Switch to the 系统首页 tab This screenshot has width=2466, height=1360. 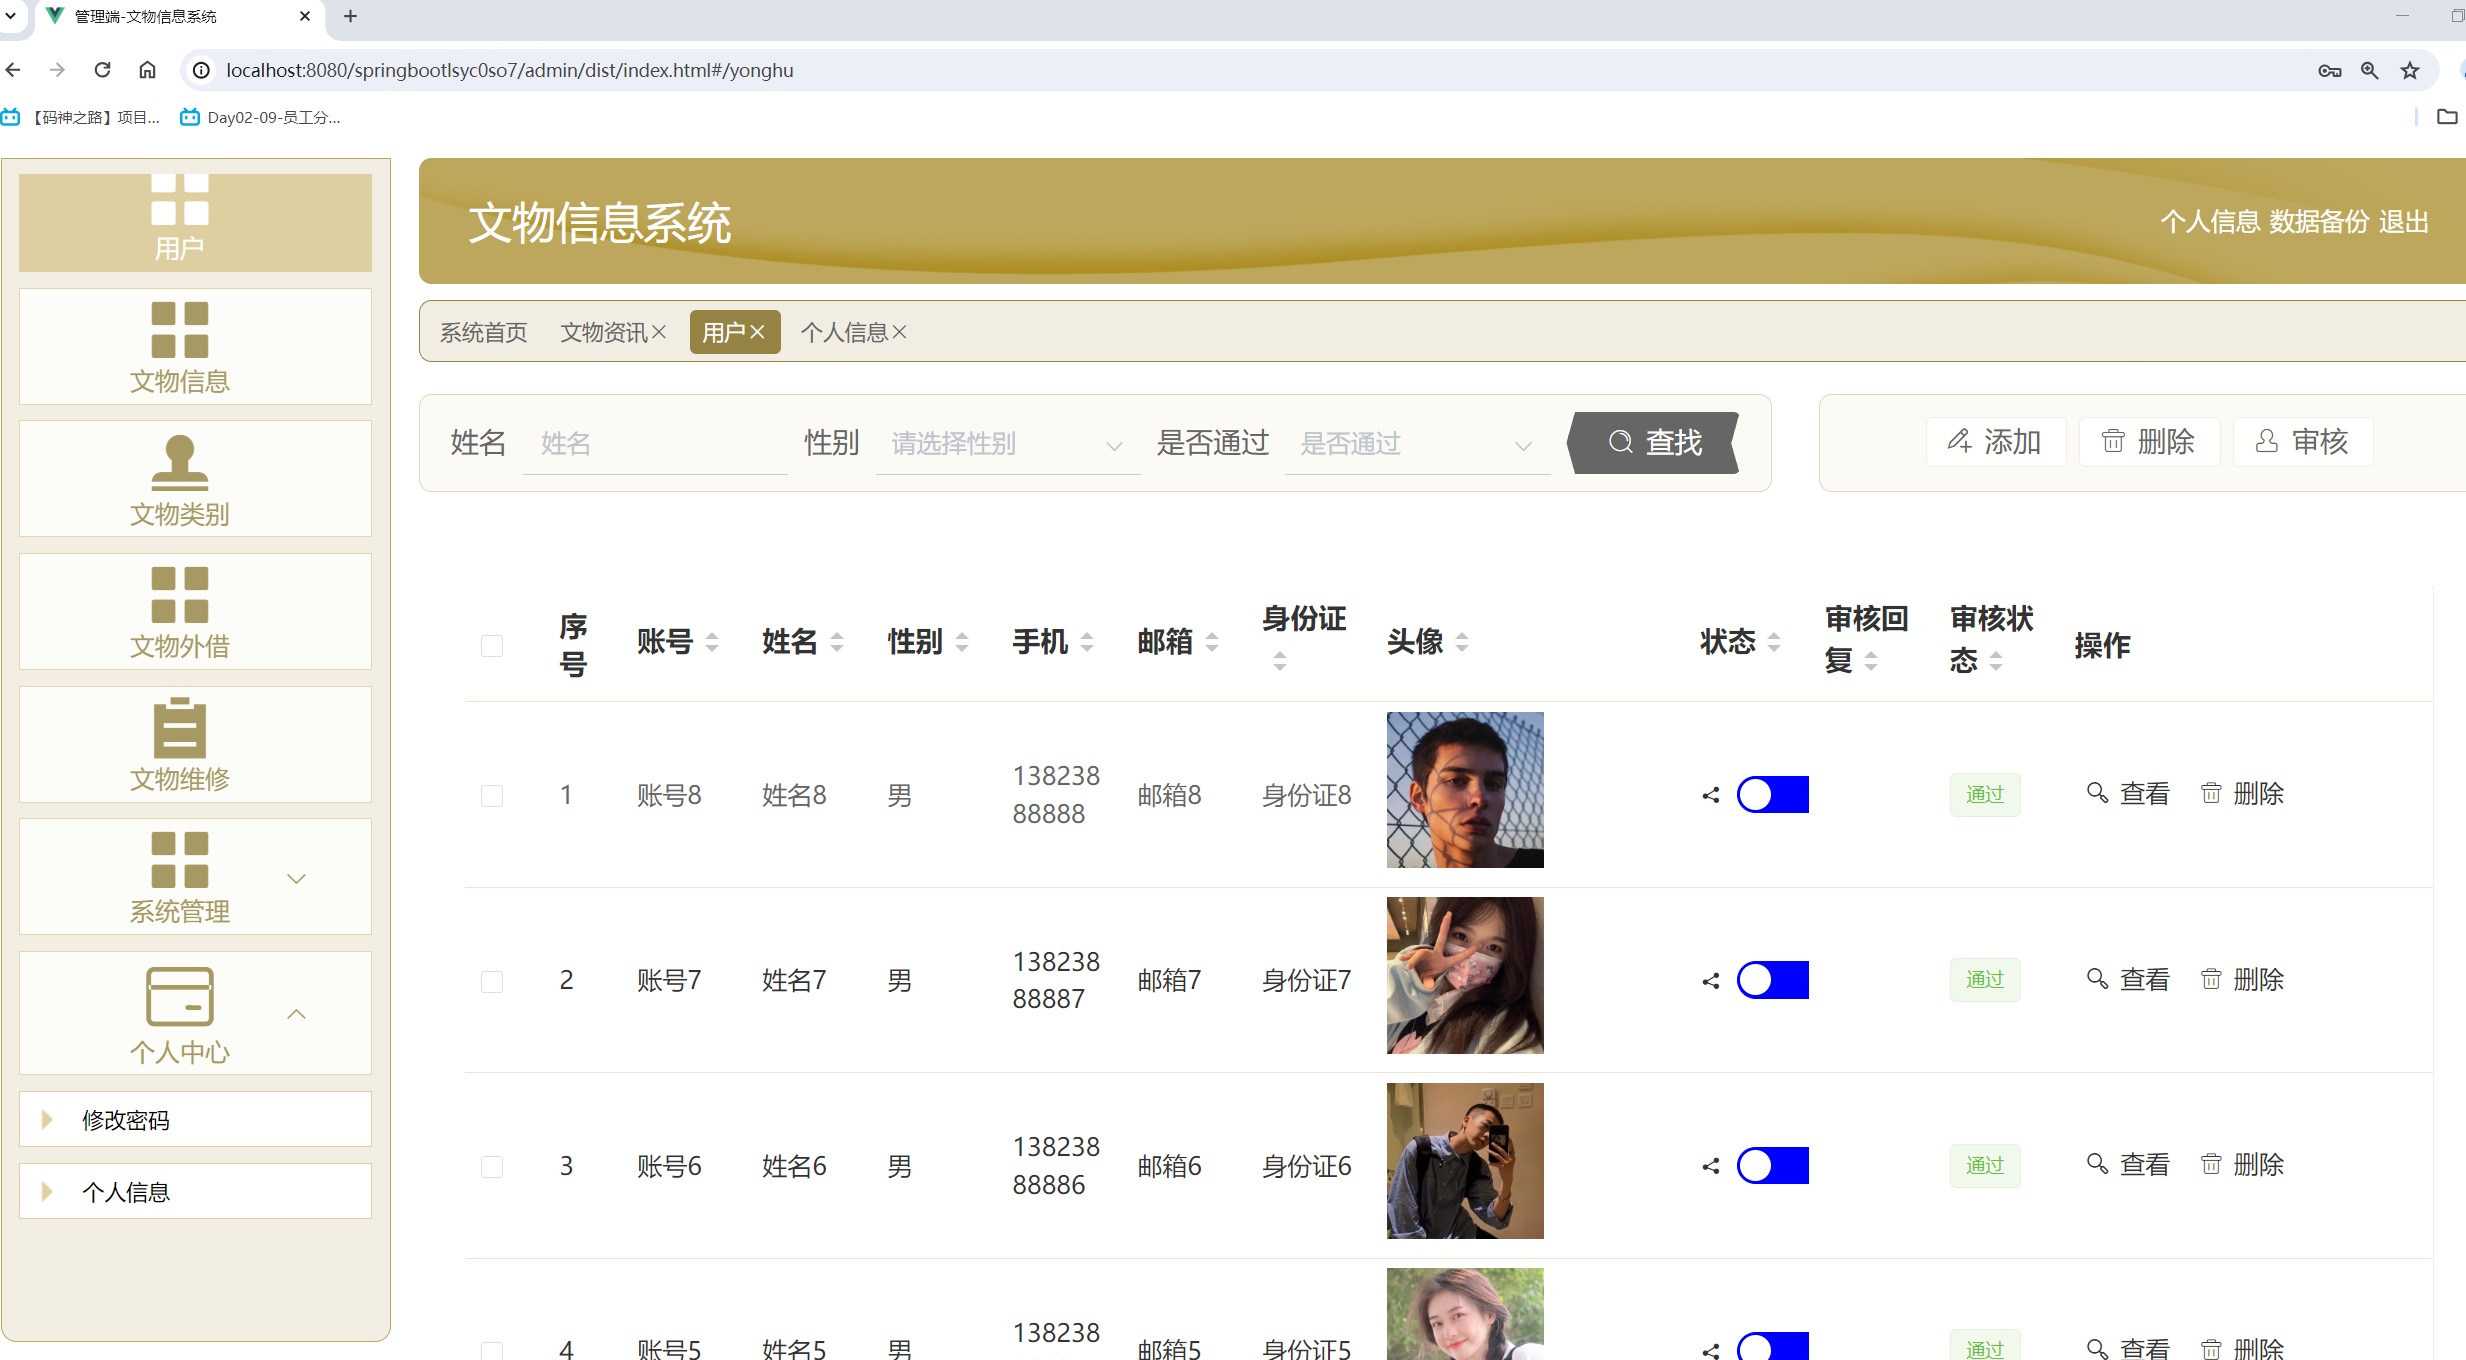point(483,332)
